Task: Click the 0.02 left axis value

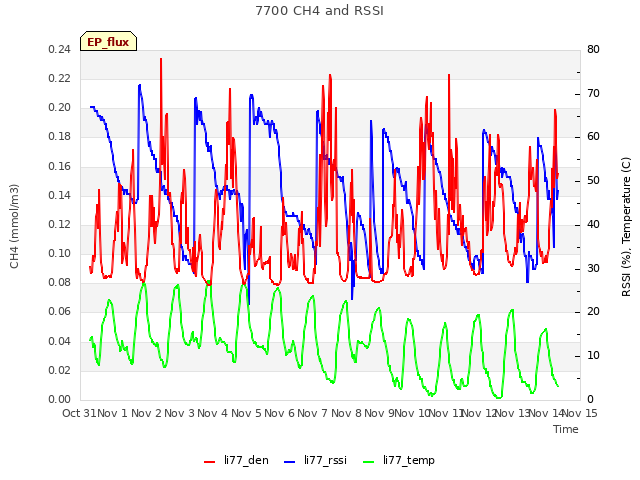Action: click(x=59, y=370)
